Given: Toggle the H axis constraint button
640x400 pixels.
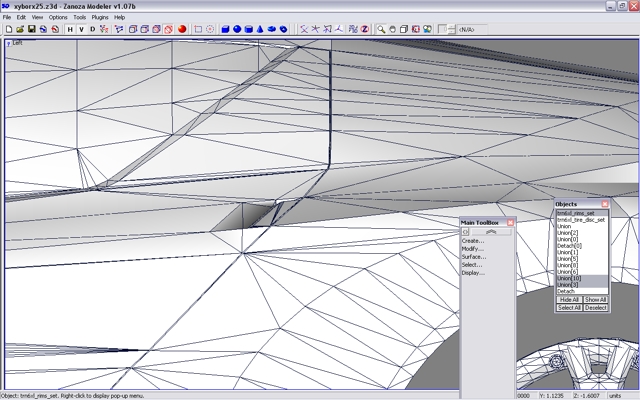Looking at the screenshot, I should (x=70, y=29).
